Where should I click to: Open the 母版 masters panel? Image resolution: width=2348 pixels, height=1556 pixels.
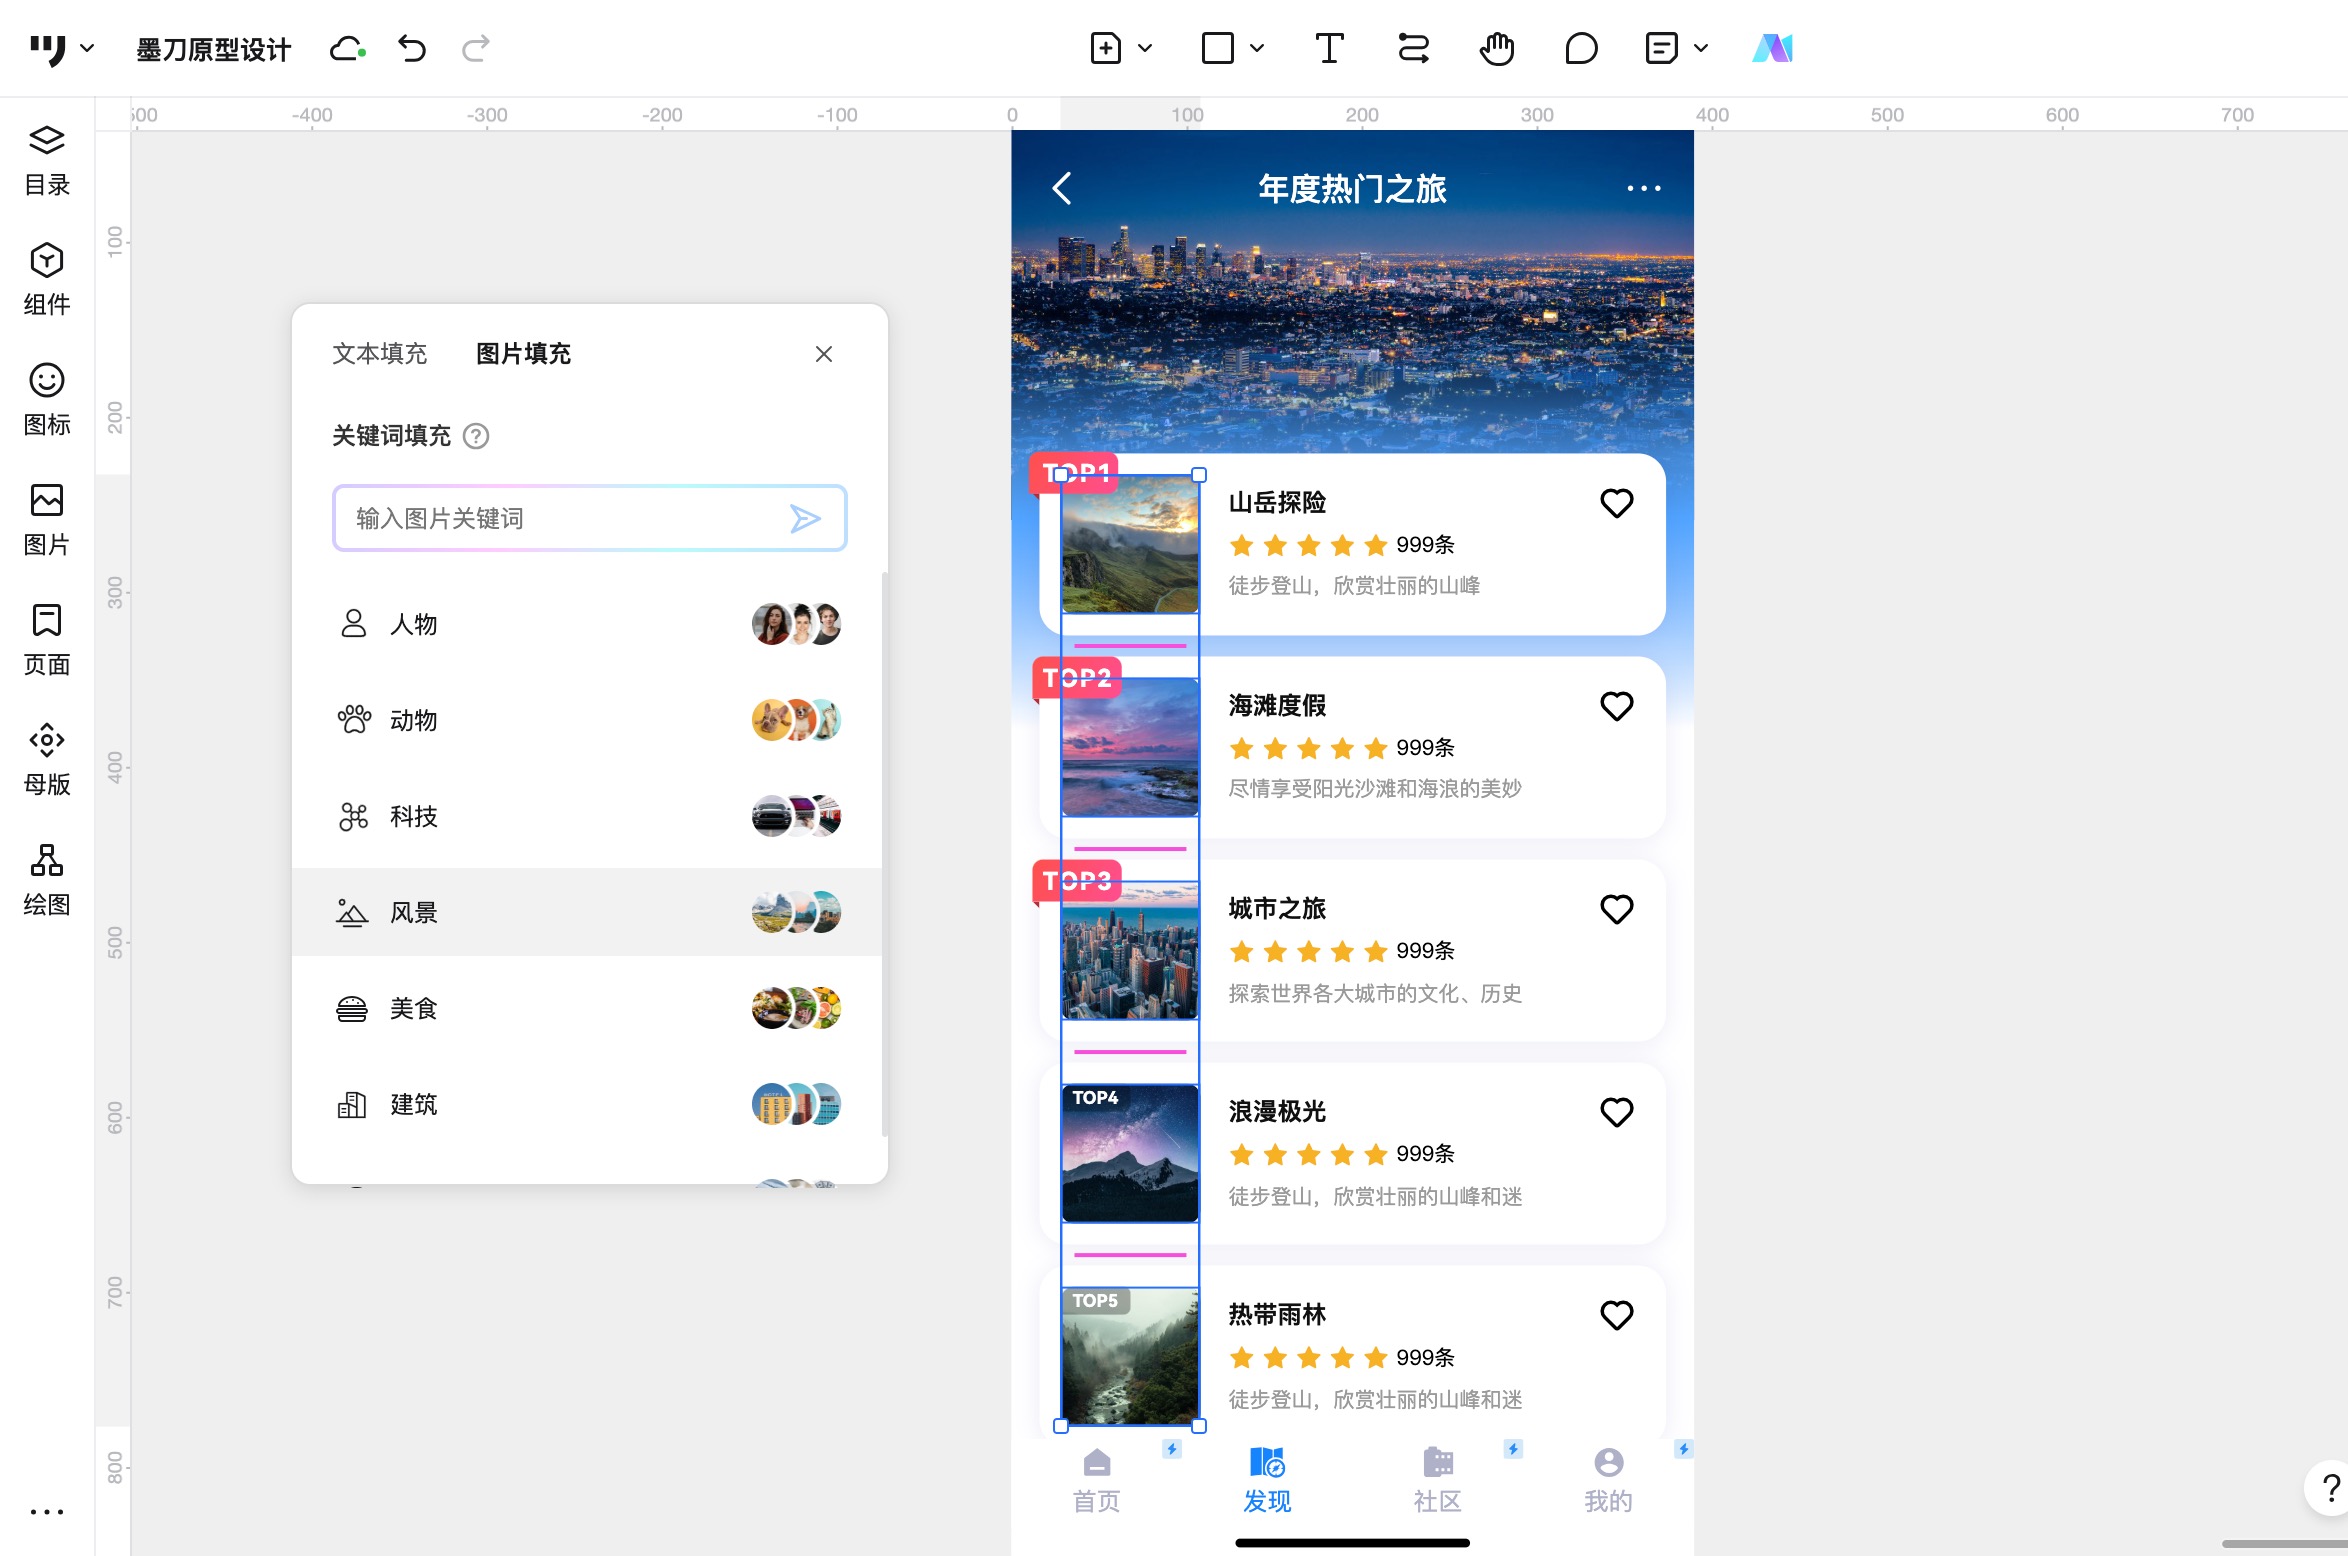point(47,759)
